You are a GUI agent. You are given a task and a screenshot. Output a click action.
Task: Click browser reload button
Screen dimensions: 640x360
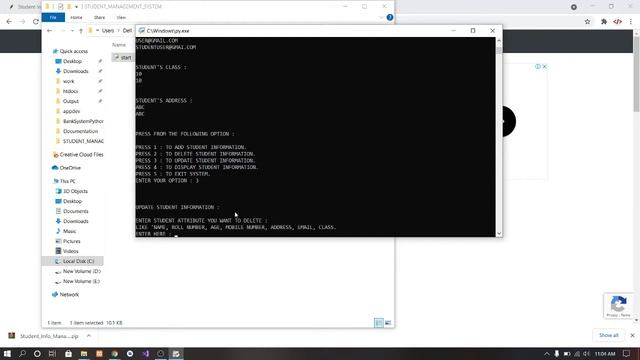coord(36,22)
